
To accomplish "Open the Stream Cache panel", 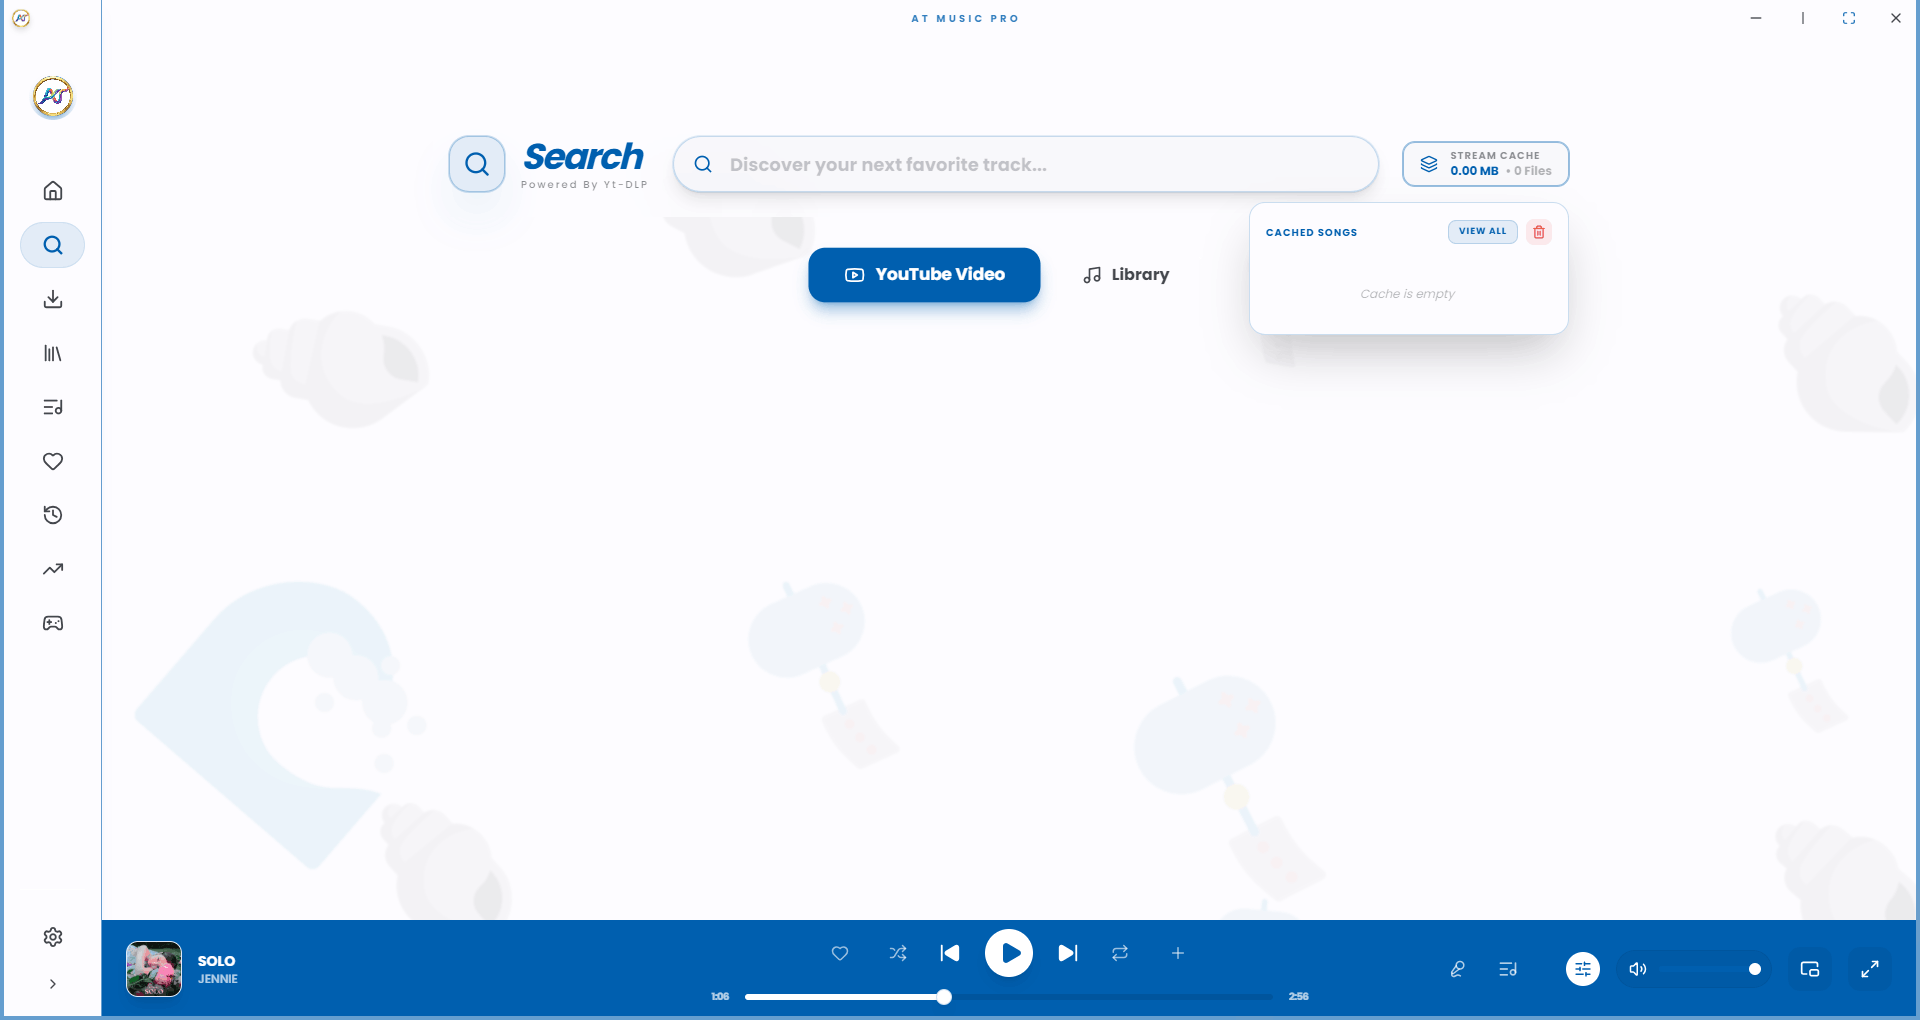I will (1484, 163).
